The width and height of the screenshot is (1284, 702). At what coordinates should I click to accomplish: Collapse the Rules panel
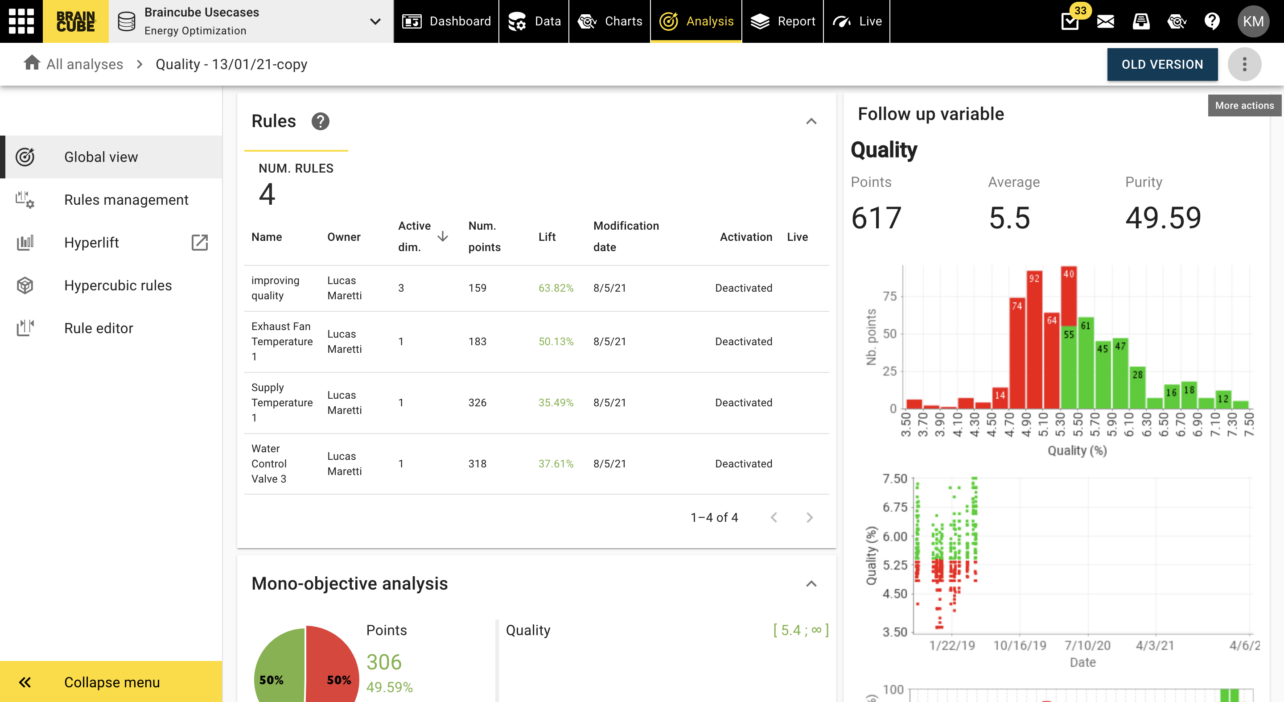tap(811, 121)
